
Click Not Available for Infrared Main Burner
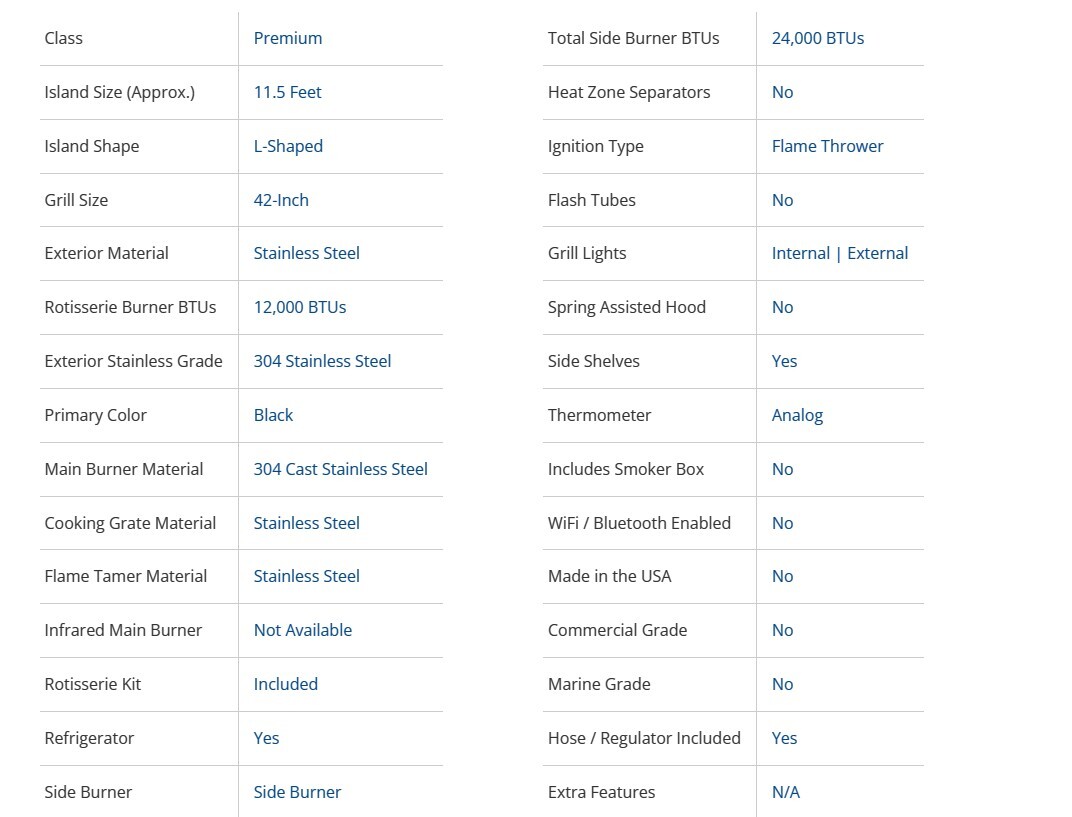click(x=302, y=630)
